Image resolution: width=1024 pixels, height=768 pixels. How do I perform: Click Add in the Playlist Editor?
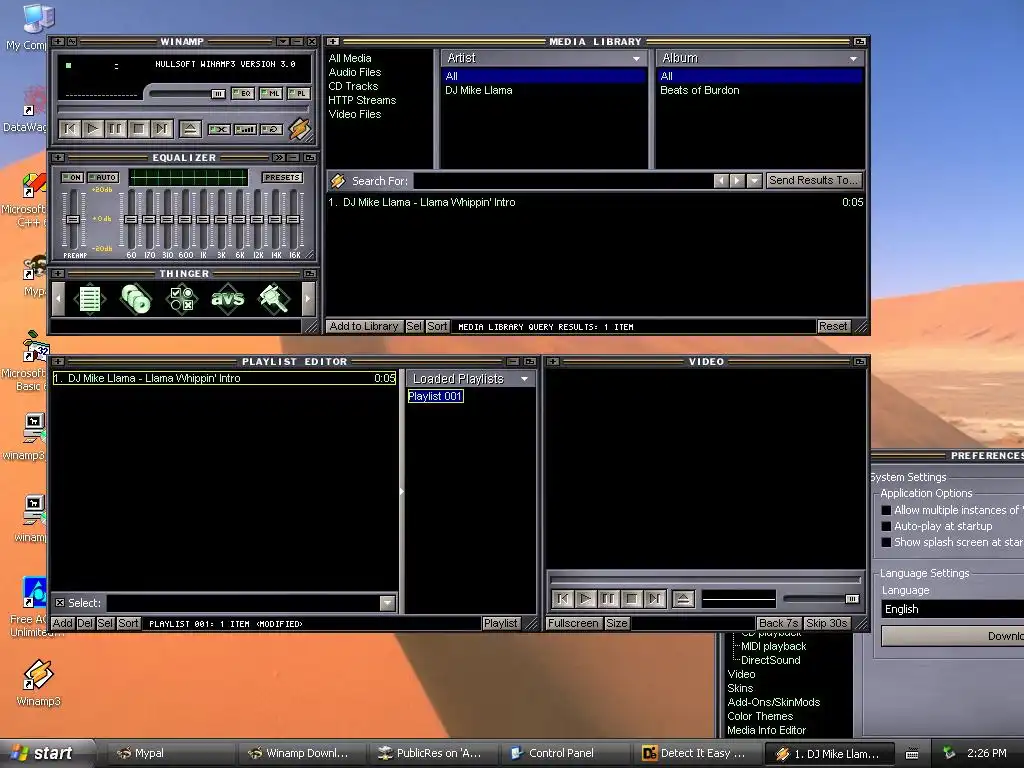point(63,624)
